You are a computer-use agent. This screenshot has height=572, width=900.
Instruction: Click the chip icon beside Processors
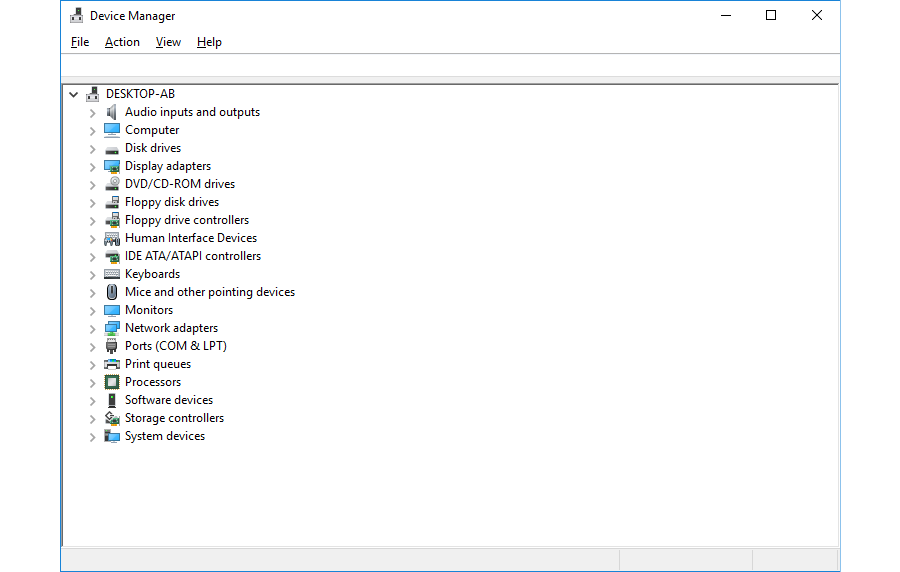112,382
